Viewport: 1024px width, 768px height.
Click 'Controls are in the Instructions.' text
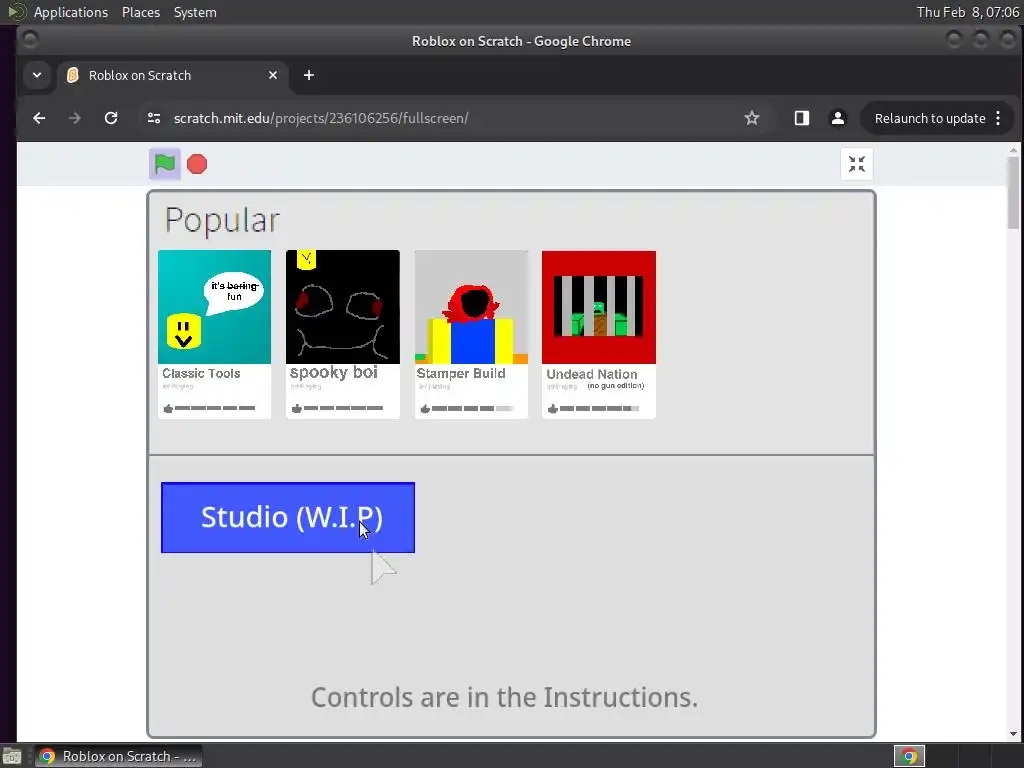coord(504,697)
